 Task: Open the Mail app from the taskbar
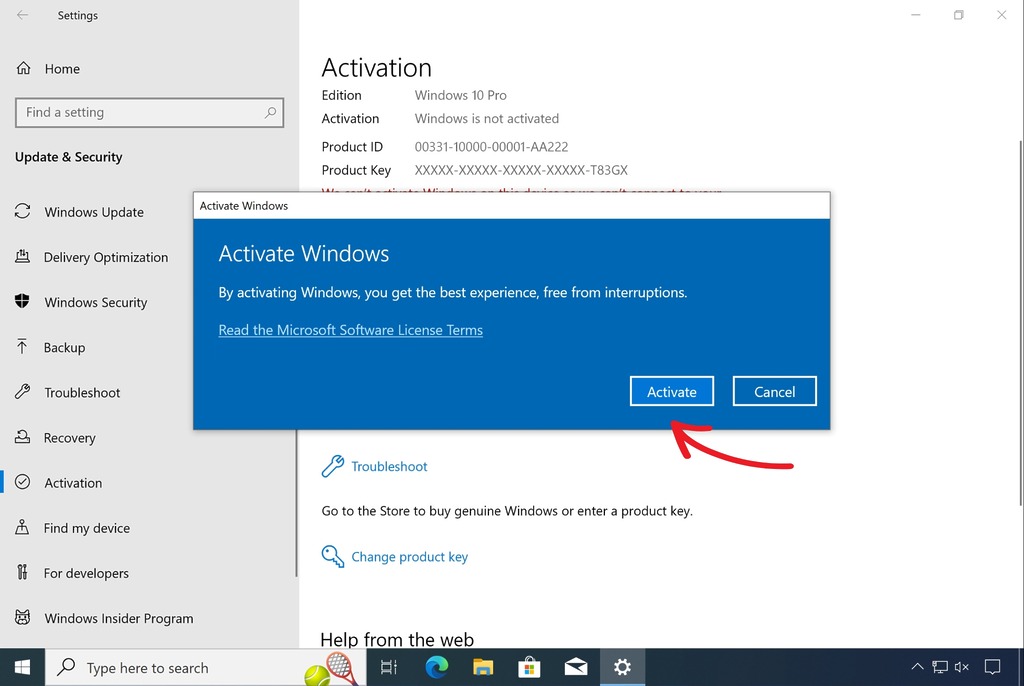pyautogui.click(x=575, y=667)
